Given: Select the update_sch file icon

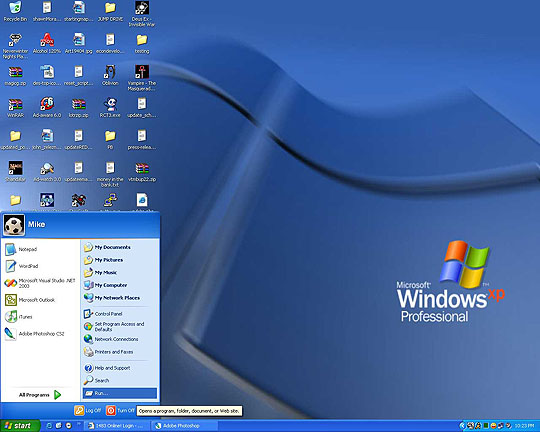Looking at the screenshot, I should [142, 107].
